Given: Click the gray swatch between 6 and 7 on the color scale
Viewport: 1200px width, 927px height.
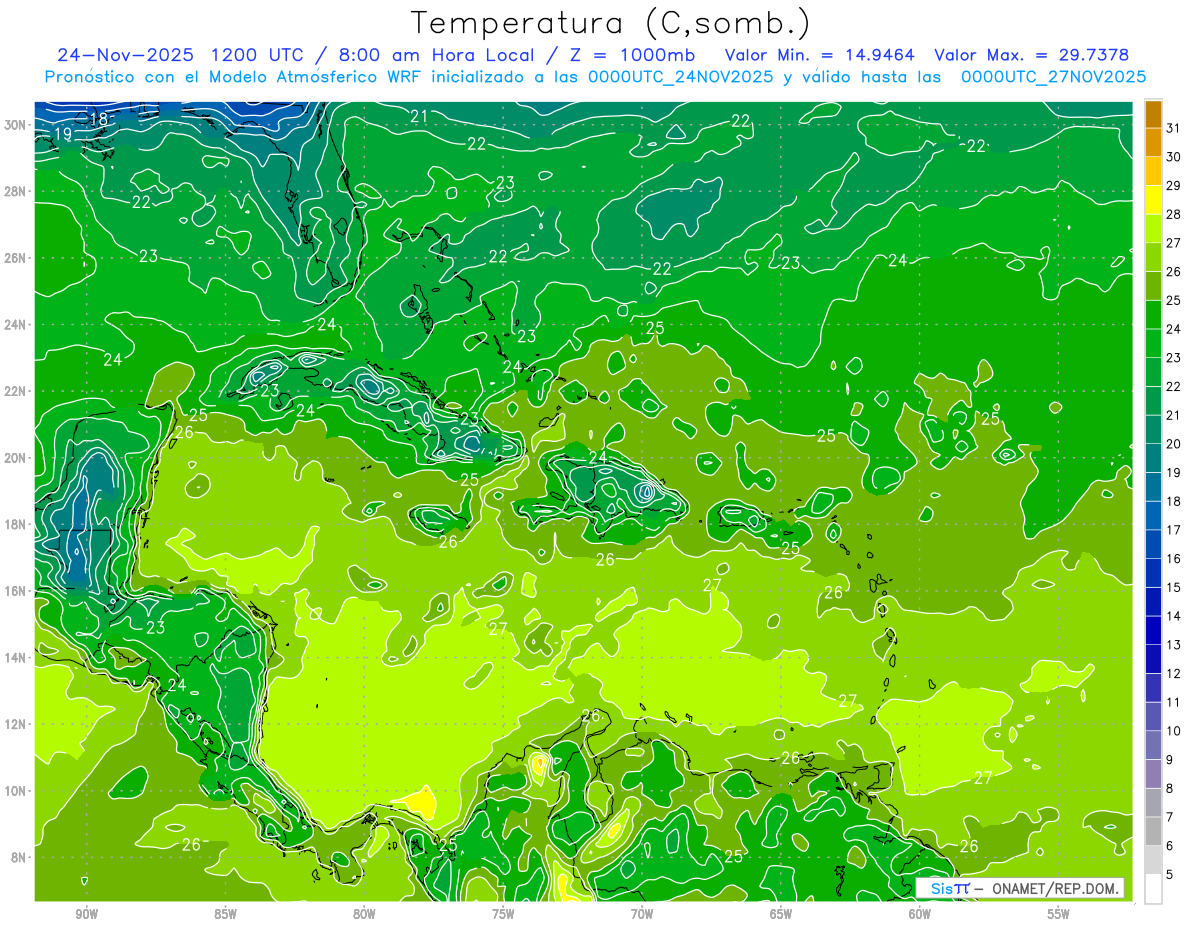Looking at the screenshot, I should coord(1153,832).
